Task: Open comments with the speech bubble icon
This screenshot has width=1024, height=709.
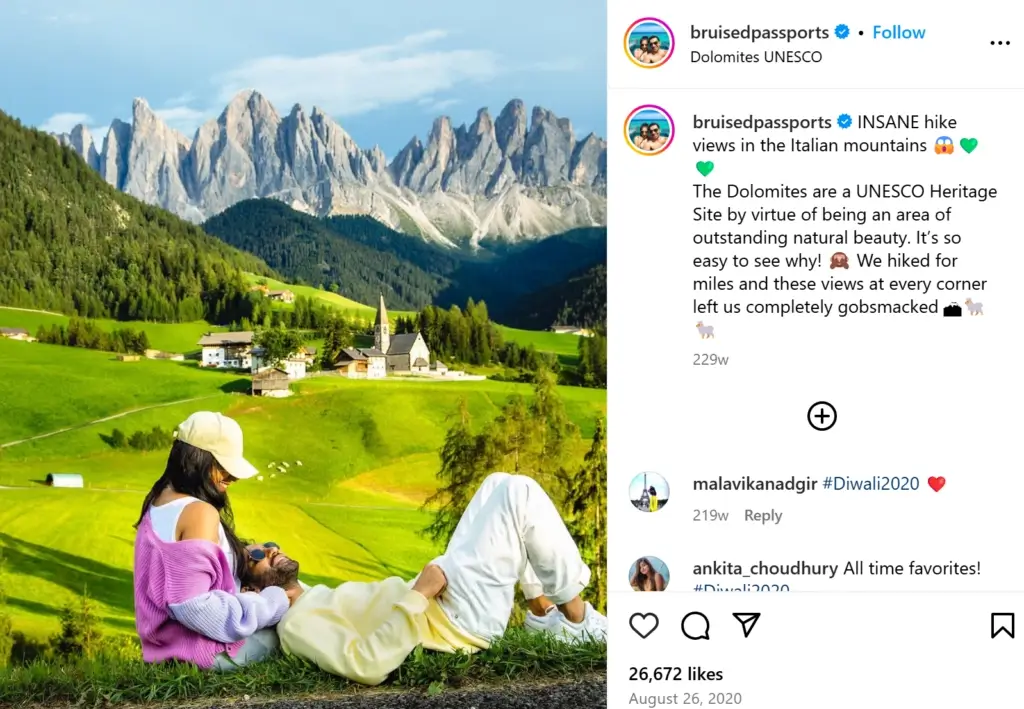Action: 695,625
